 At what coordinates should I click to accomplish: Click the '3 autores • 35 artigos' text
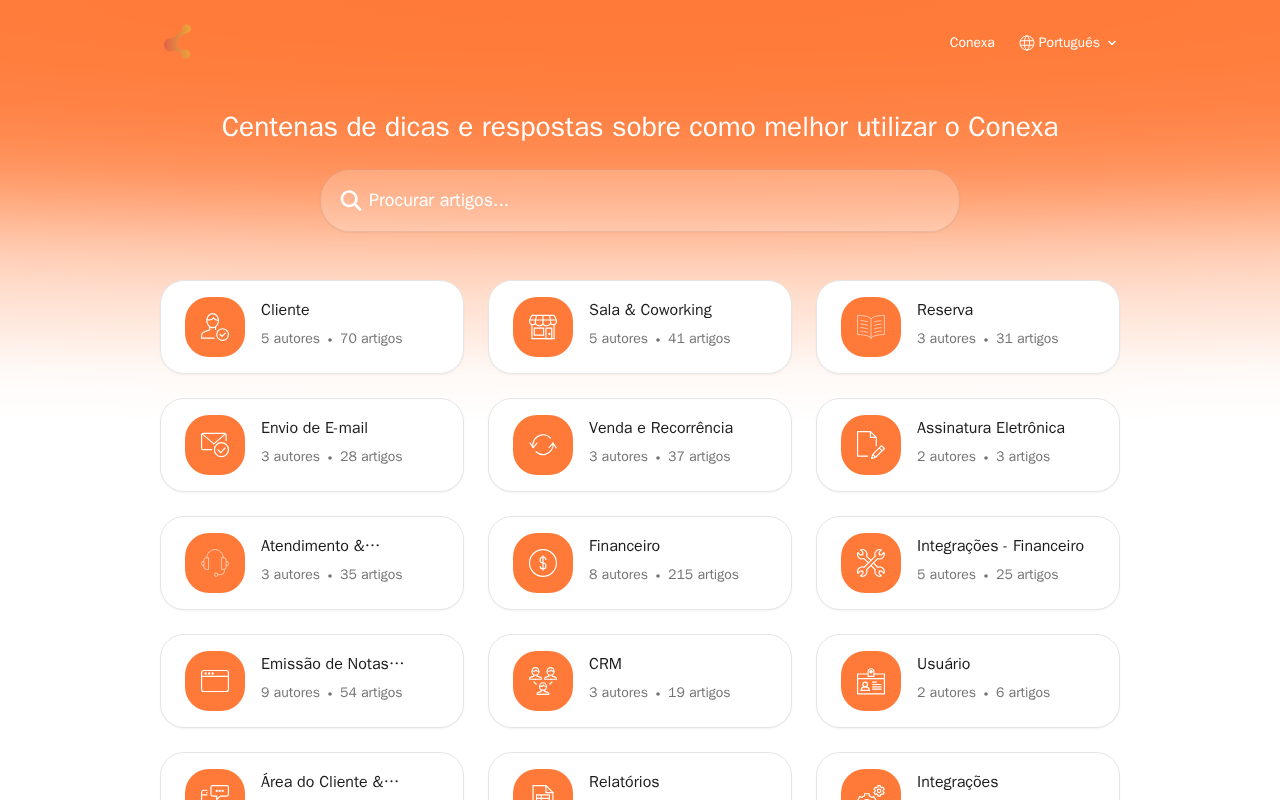[x=331, y=575]
